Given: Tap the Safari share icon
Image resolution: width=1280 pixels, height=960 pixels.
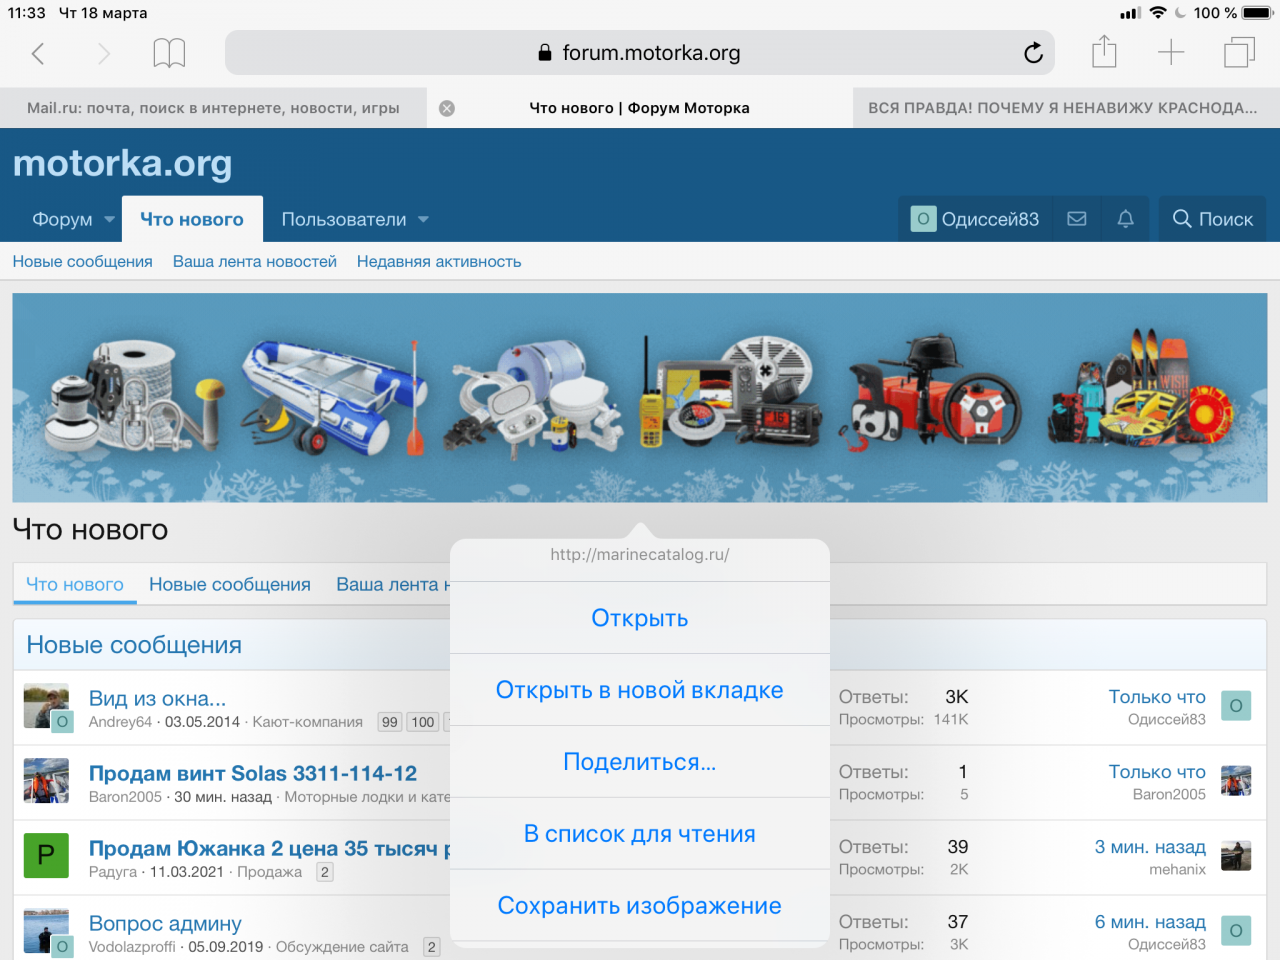Looking at the screenshot, I should pyautogui.click(x=1104, y=52).
